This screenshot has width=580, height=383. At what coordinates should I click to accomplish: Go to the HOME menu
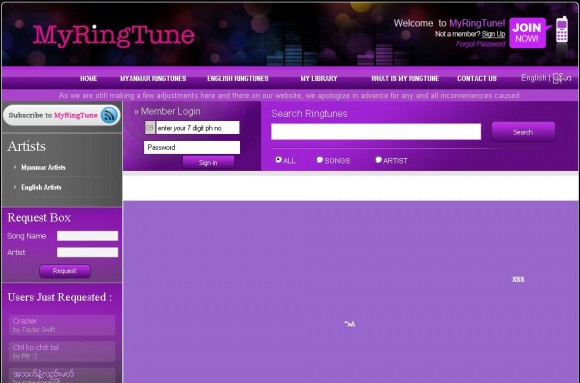[88, 78]
